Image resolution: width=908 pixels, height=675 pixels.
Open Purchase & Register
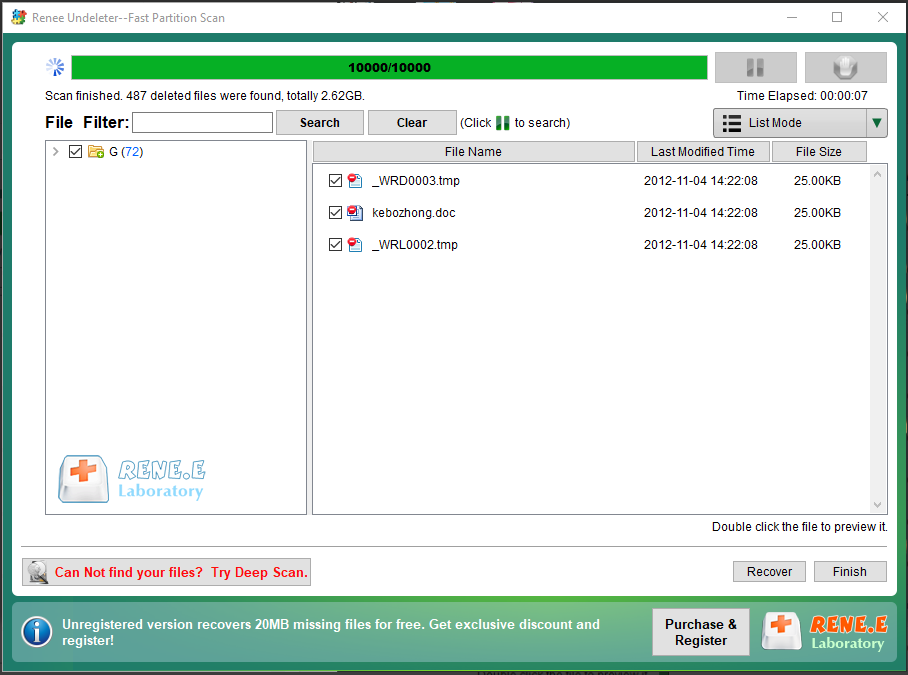(x=700, y=632)
